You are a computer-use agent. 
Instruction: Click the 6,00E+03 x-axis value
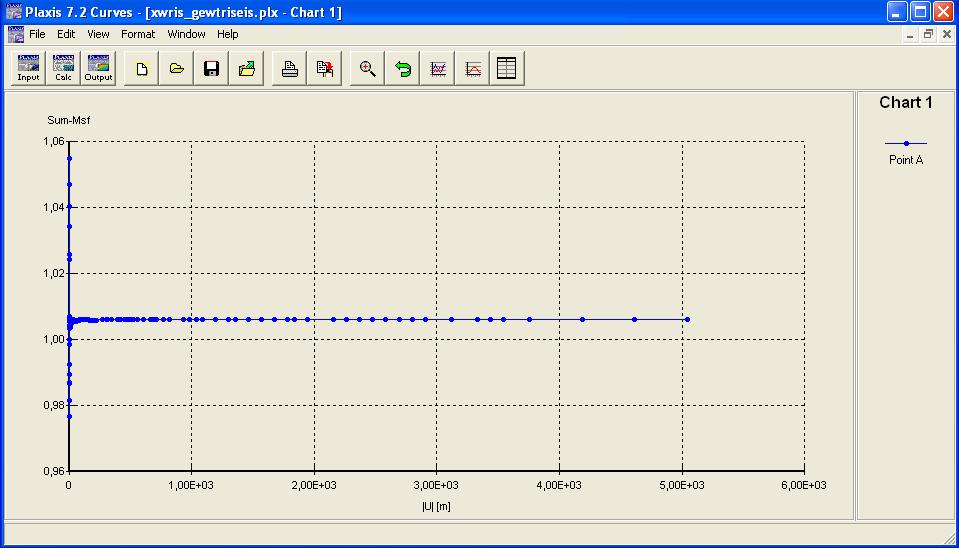pyautogui.click(x=804, y=485)
